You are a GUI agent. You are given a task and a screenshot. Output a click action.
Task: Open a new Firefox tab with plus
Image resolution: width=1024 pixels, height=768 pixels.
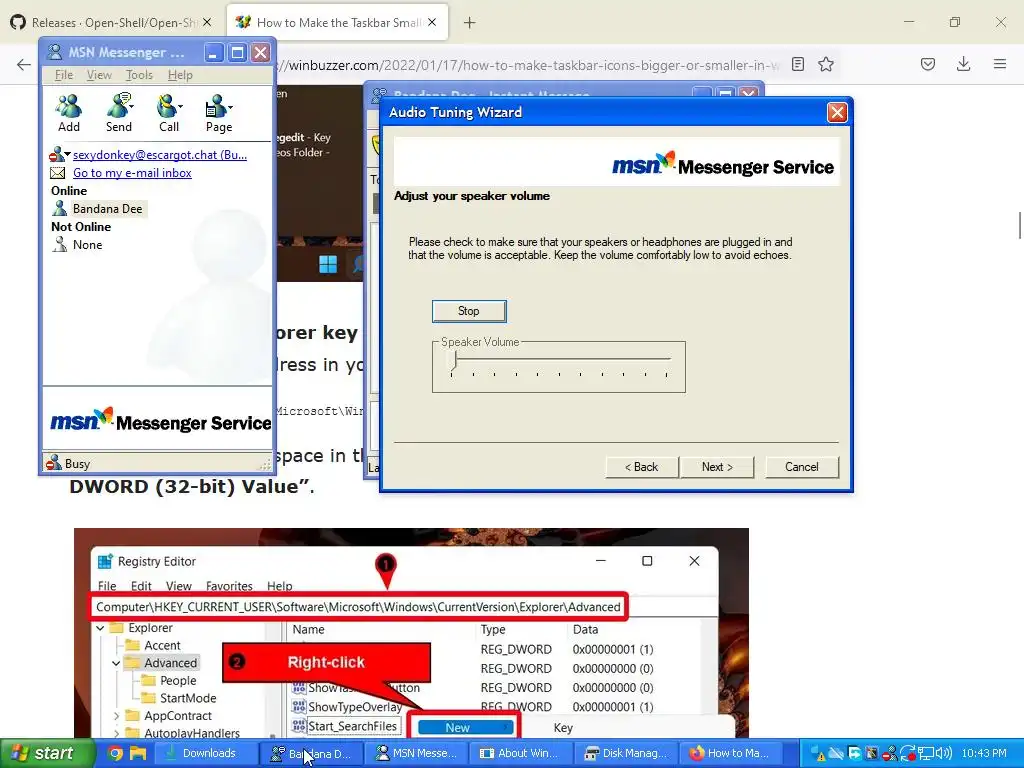pyautogui.click(x=470, y=23)
